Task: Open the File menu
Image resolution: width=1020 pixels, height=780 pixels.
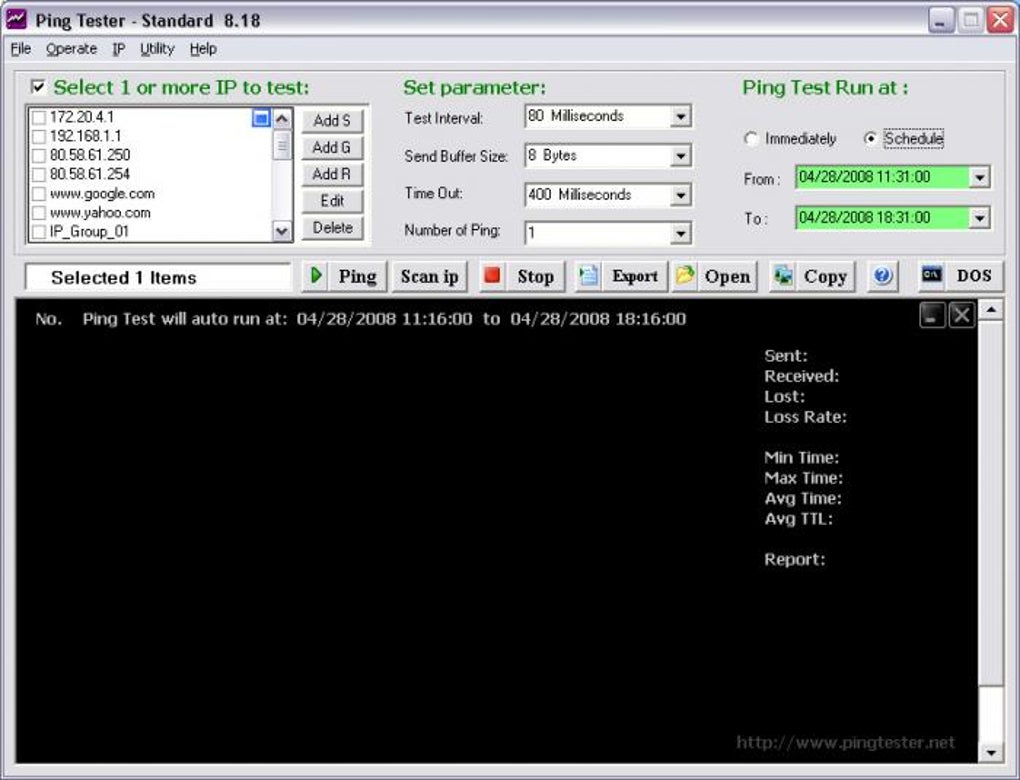Action: pos(21,49)
